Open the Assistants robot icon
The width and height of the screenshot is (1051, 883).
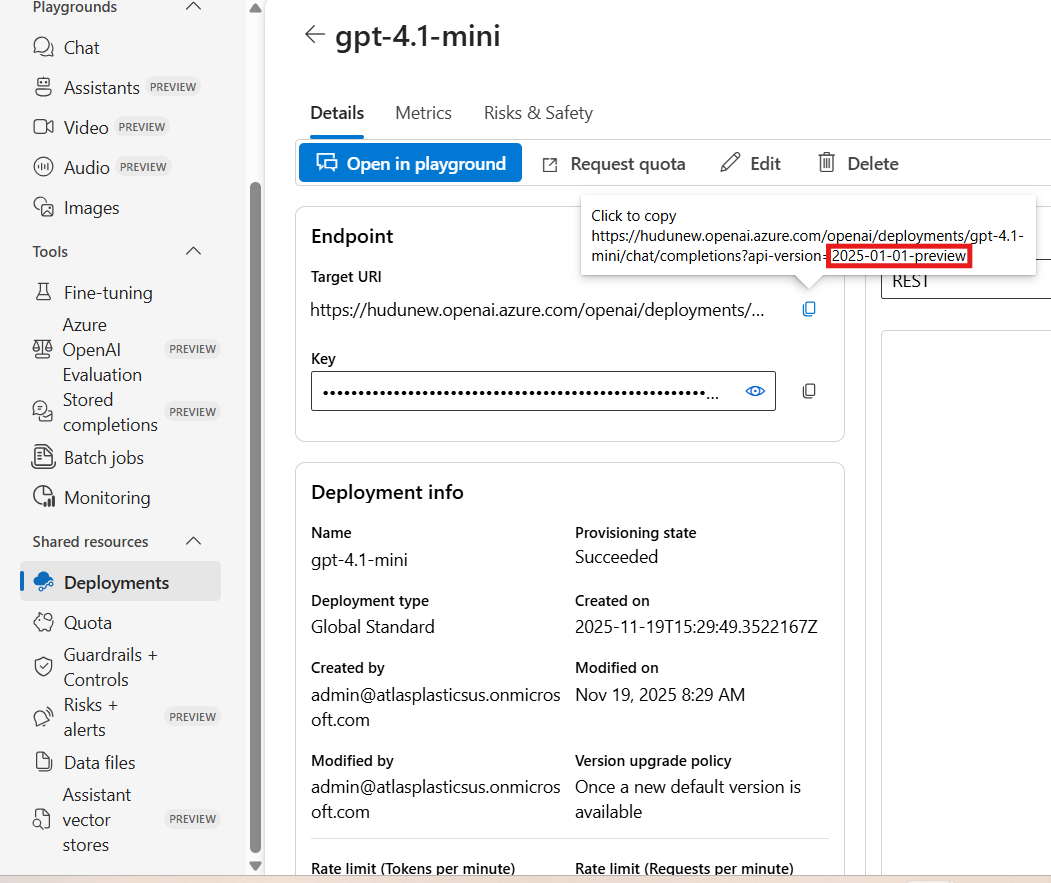[44, 87]
